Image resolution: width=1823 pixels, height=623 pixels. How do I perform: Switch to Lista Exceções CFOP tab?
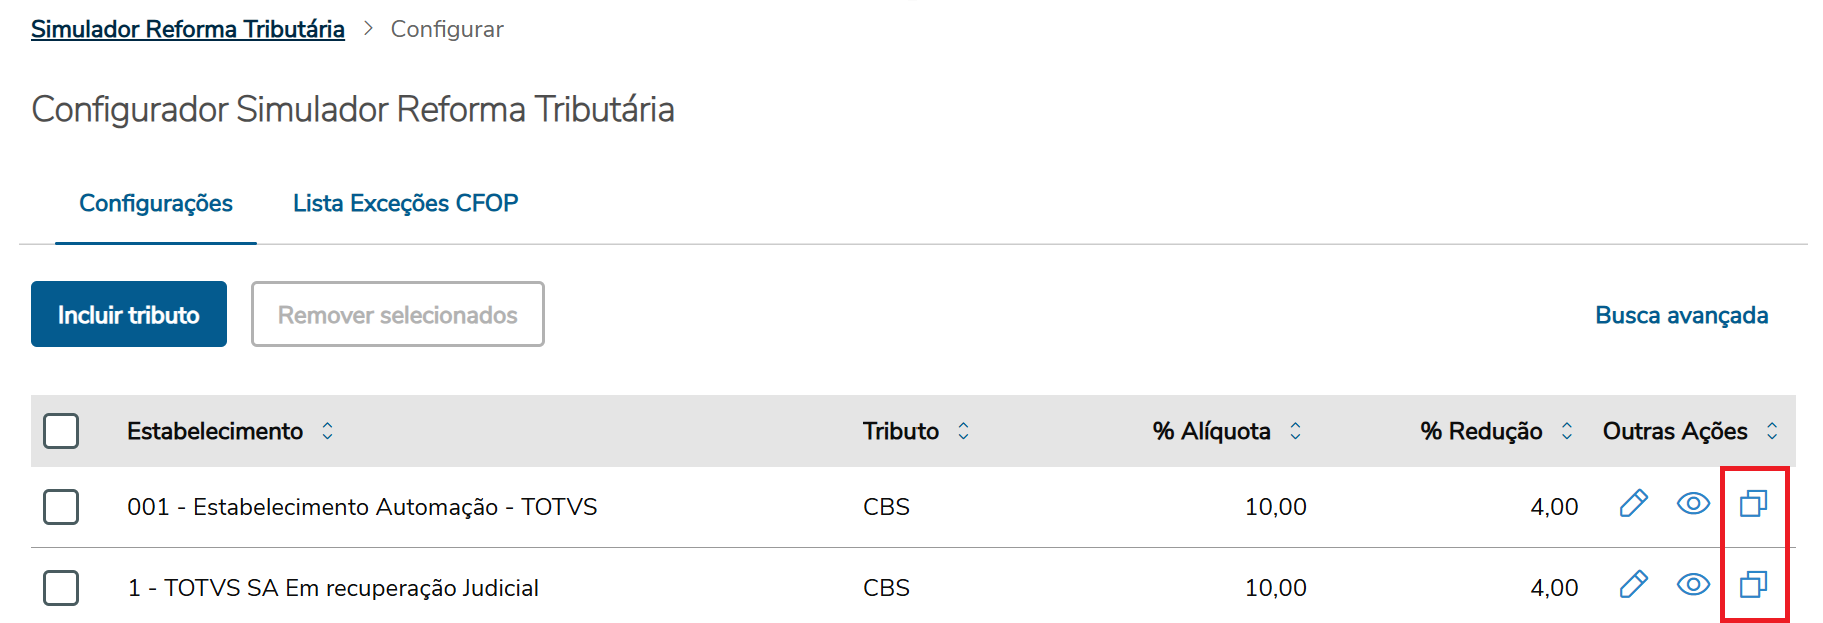tap(405, 203)
